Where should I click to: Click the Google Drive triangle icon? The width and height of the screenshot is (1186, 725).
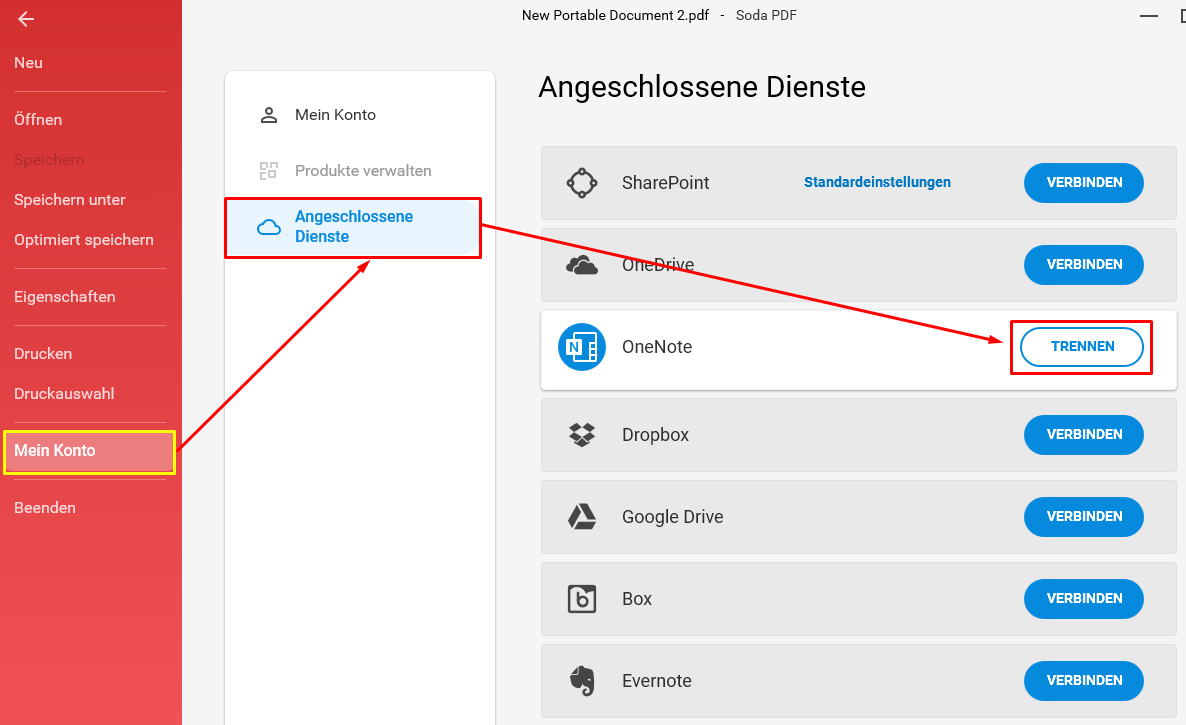coord(582,516)
